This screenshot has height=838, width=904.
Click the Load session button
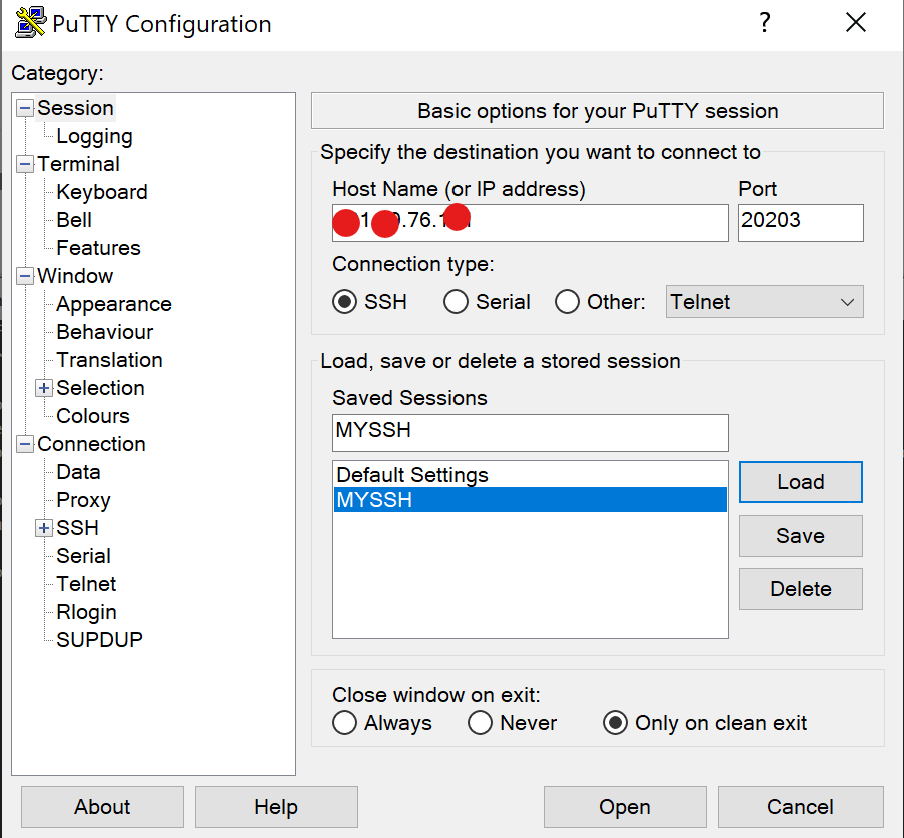pos(801,482)
